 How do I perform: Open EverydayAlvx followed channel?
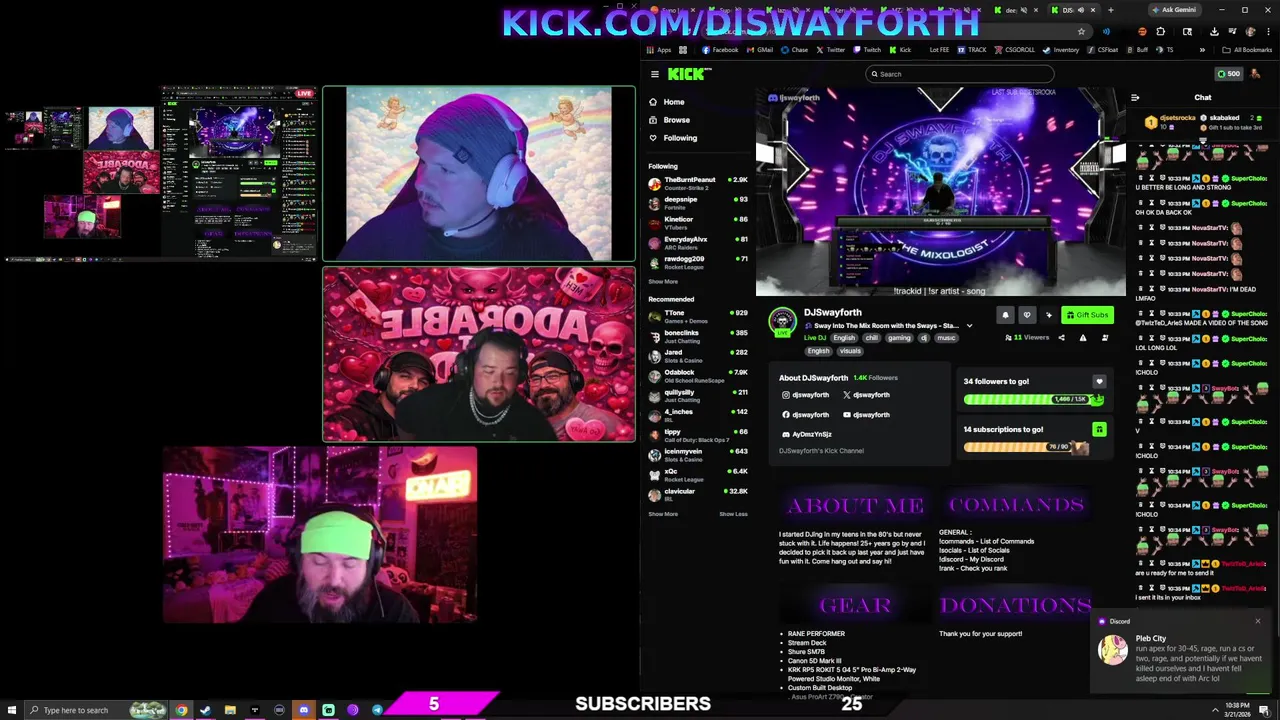698,242
